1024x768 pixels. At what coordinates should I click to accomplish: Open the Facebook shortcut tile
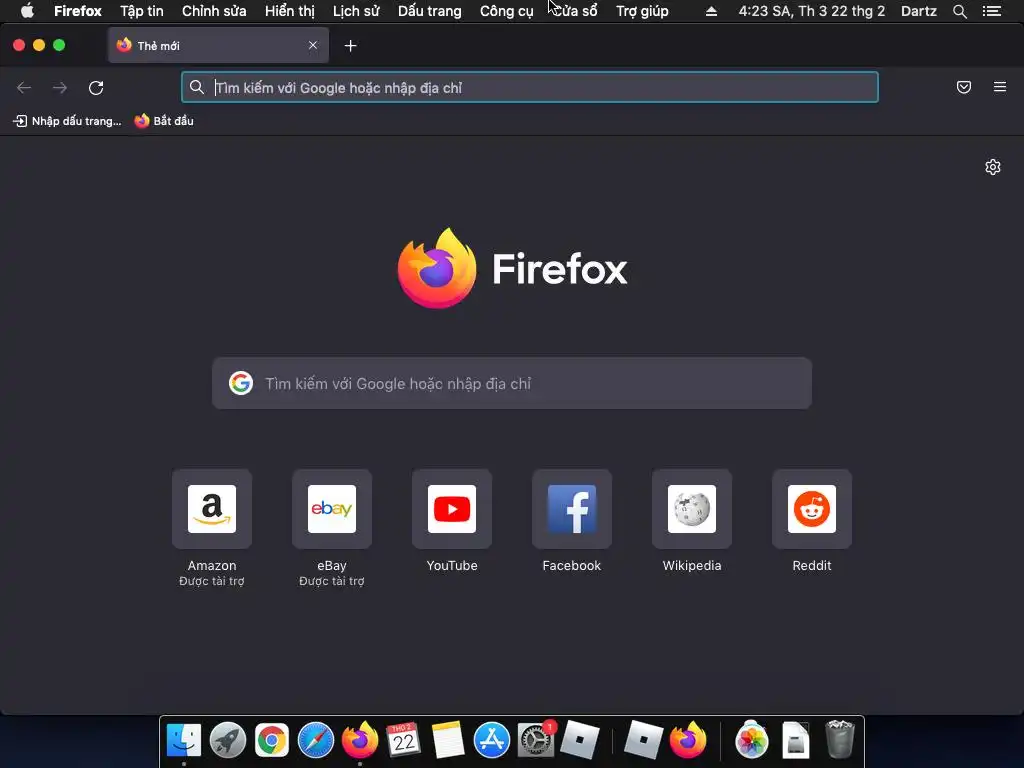pyautogui.click(x=572, y=509)
